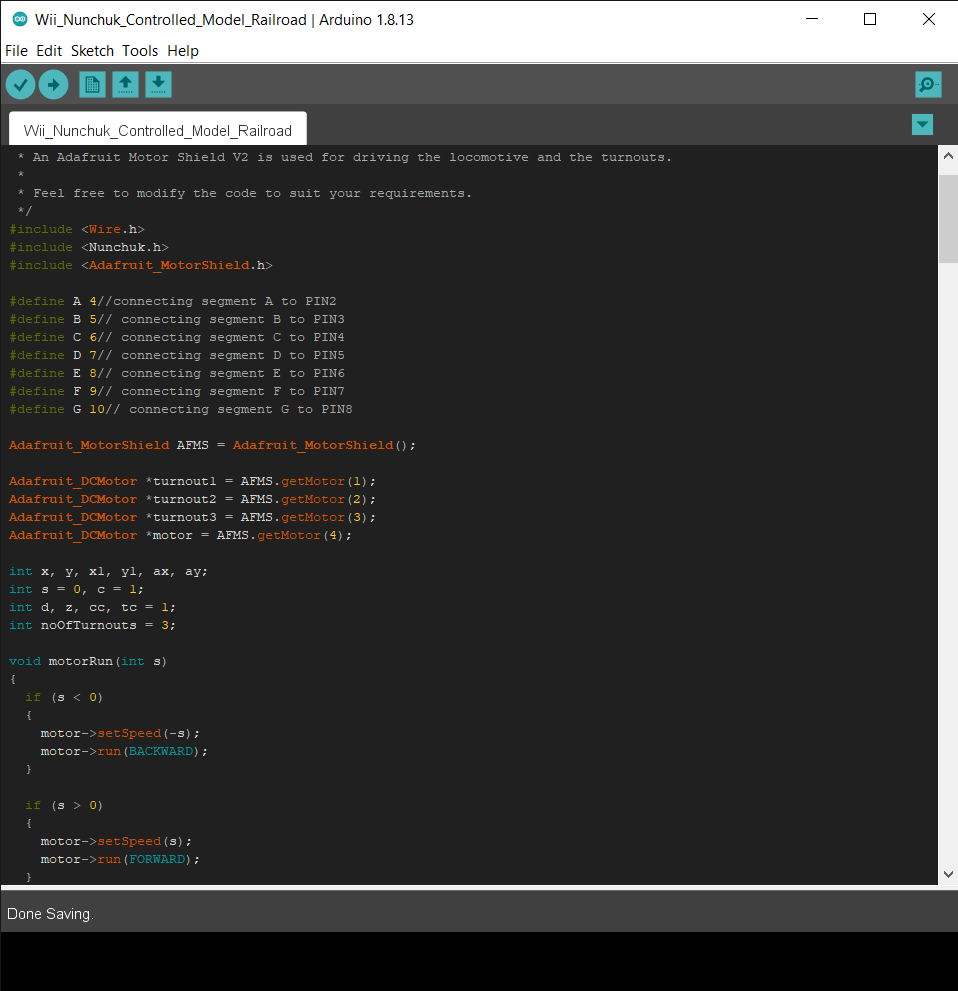The image size is (958, 991).
Task: Click the 'An Adafruit Motor Shield V2' comment line
Action: click(x=344, y=157)
